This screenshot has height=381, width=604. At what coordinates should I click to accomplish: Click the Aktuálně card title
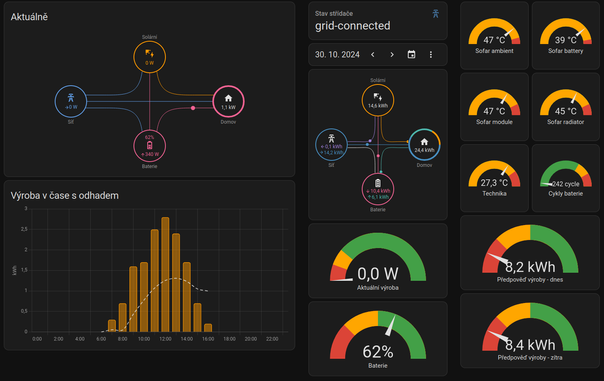pos(29,17)
